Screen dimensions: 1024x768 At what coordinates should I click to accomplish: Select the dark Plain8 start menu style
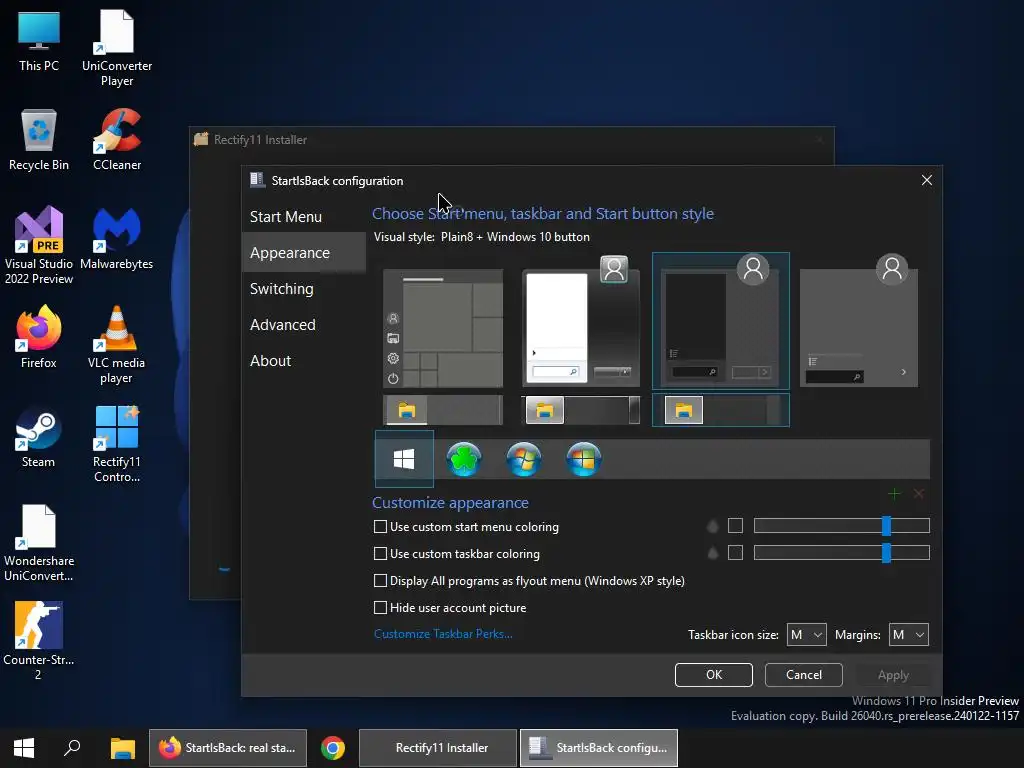pos(721,321)
